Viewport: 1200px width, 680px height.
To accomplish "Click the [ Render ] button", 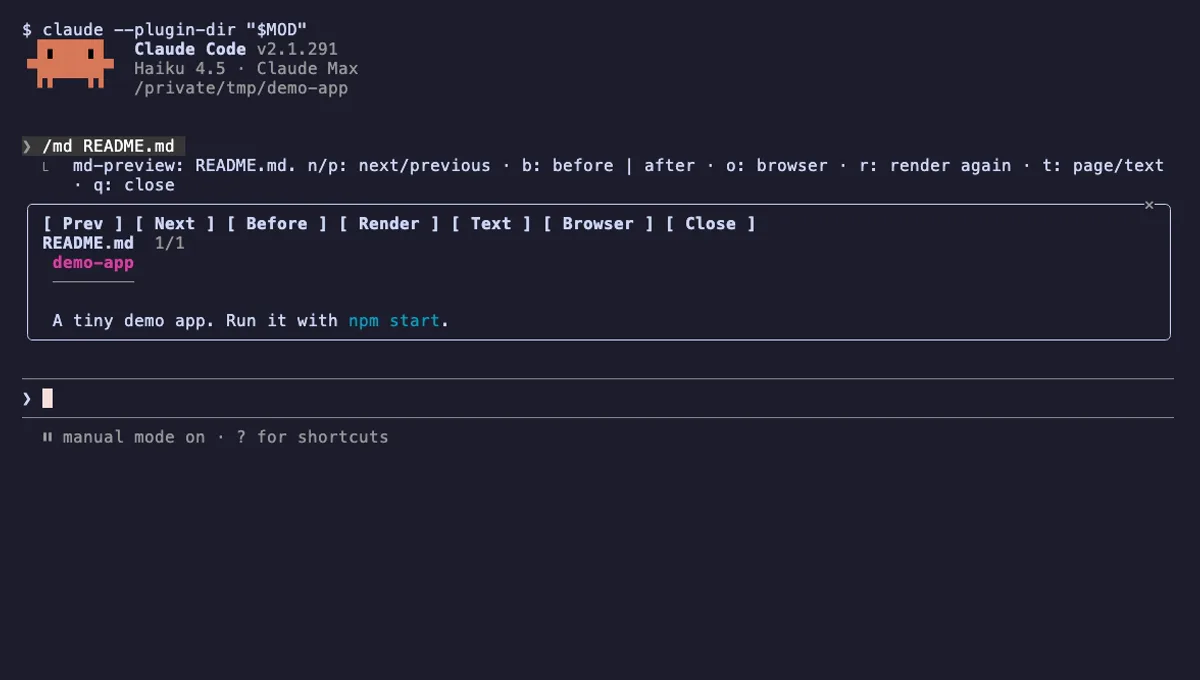I will click(x=389, y=224).
